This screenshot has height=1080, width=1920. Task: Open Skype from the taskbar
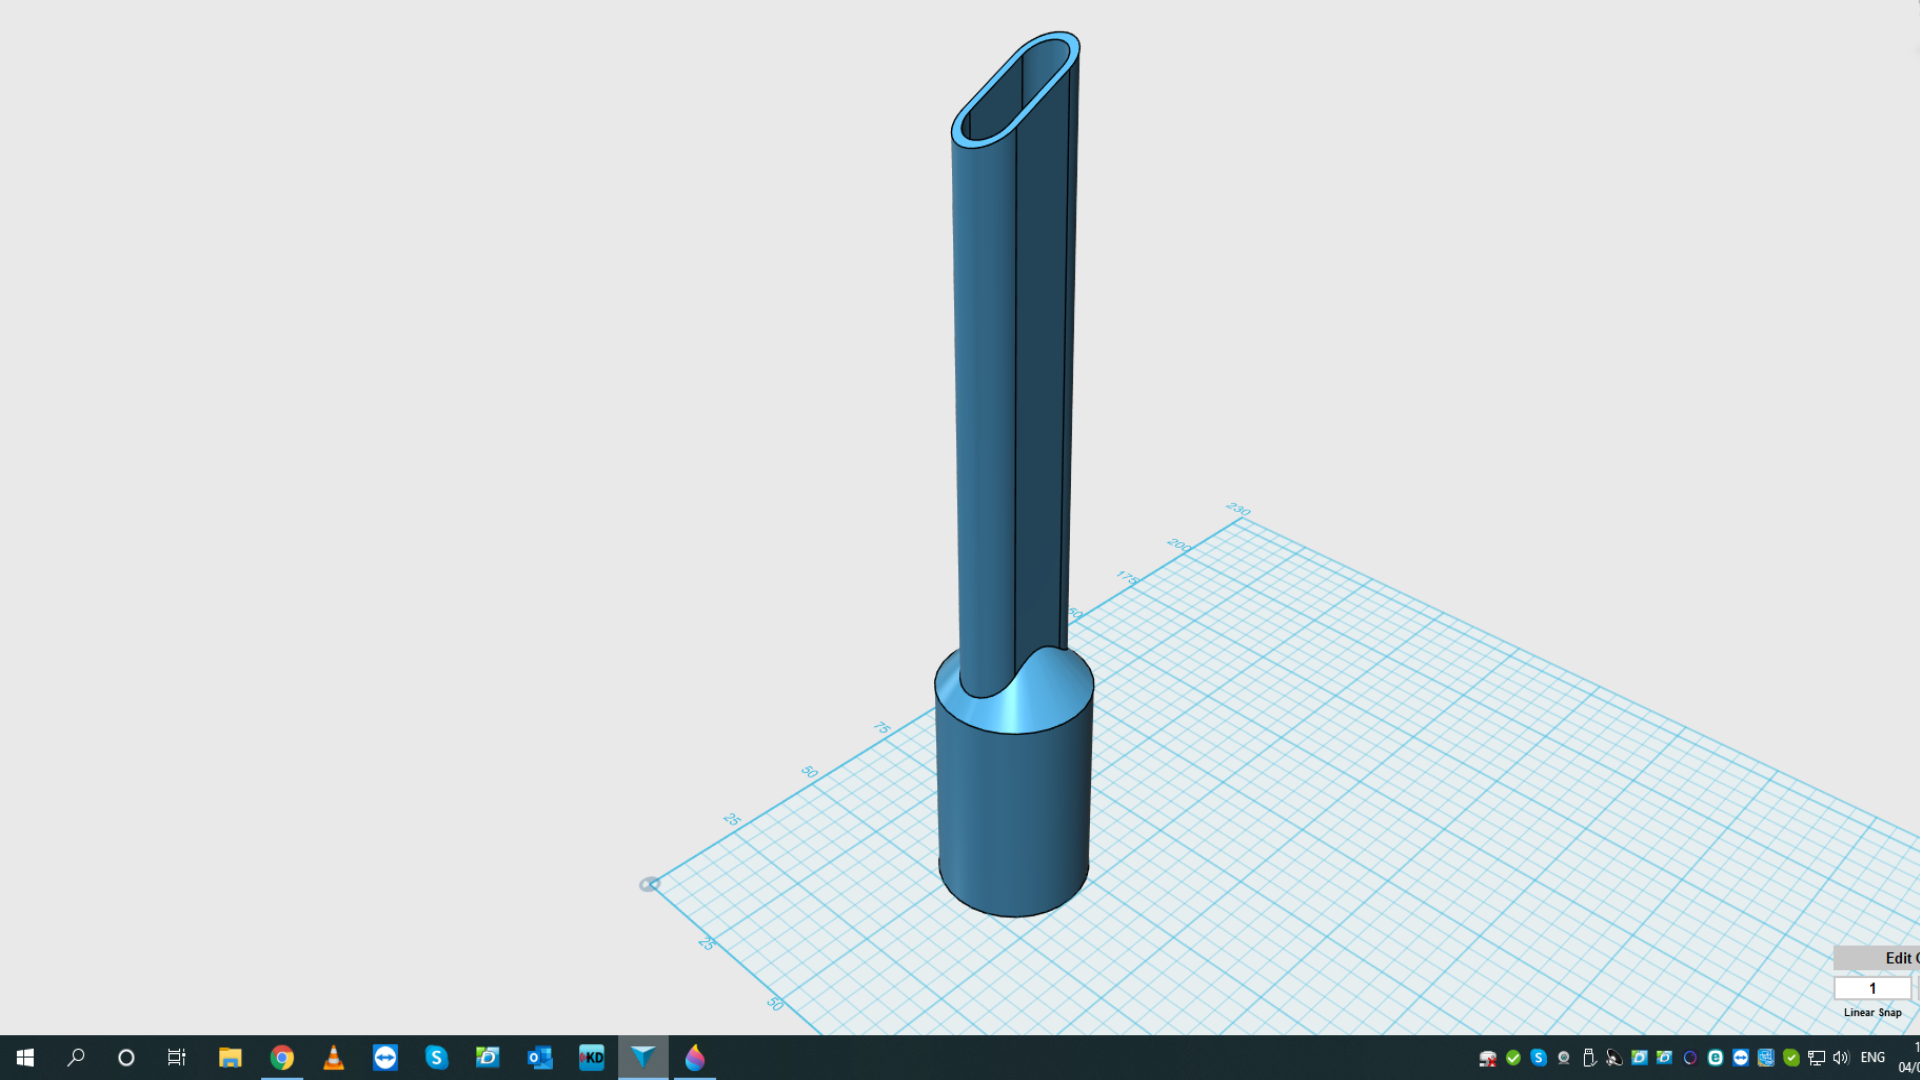(x=437, y=1057)
